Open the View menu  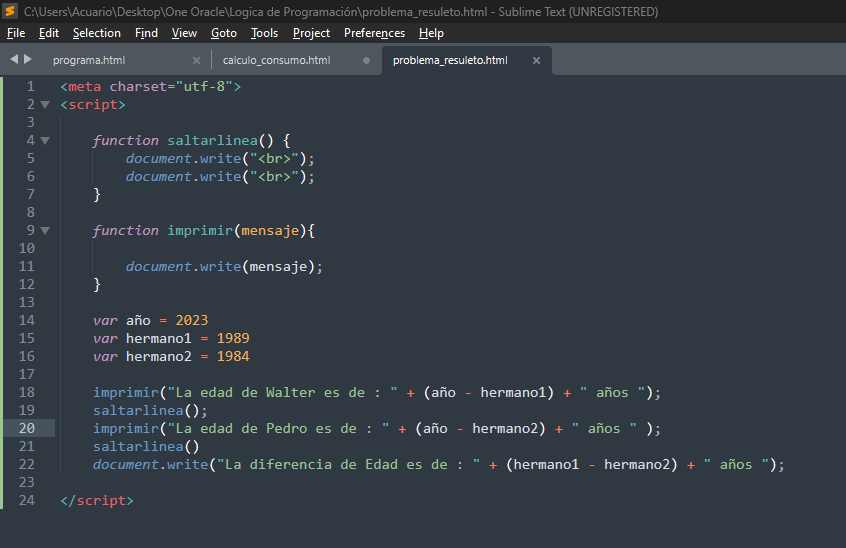(184, 33)
